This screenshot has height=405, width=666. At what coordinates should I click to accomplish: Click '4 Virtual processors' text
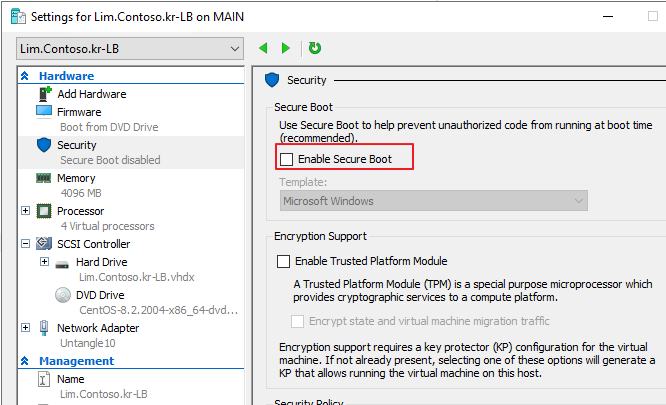pos(107,226)
